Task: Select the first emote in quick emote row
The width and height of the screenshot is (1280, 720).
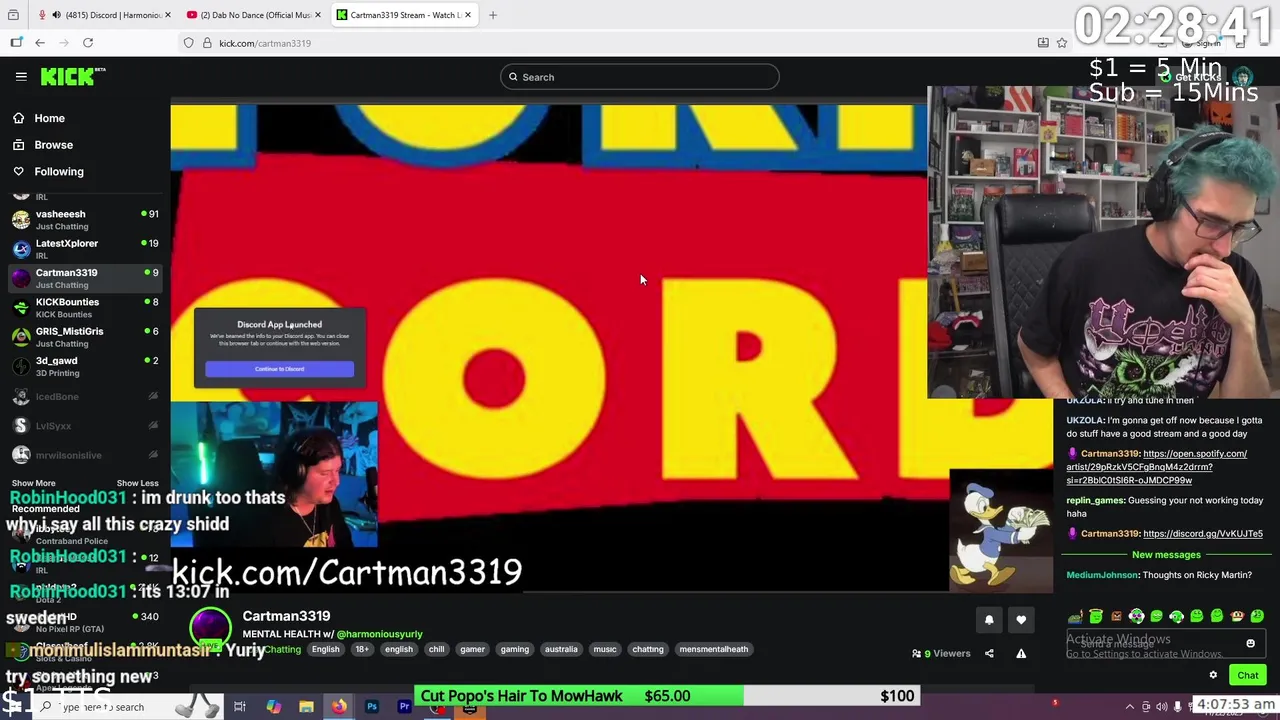Action: (x=1076, y=617)
